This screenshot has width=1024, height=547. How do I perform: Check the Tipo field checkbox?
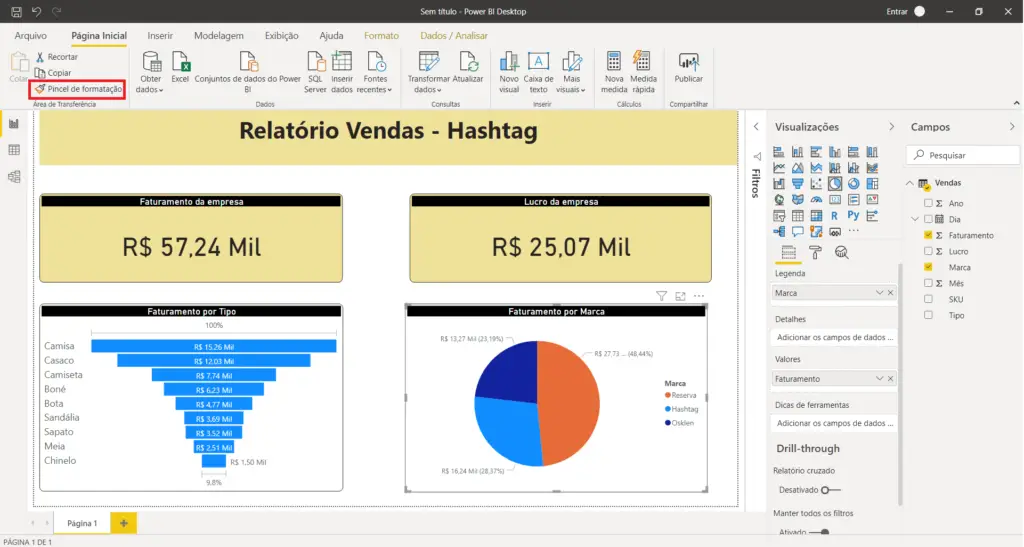click(x=928, y=315)
